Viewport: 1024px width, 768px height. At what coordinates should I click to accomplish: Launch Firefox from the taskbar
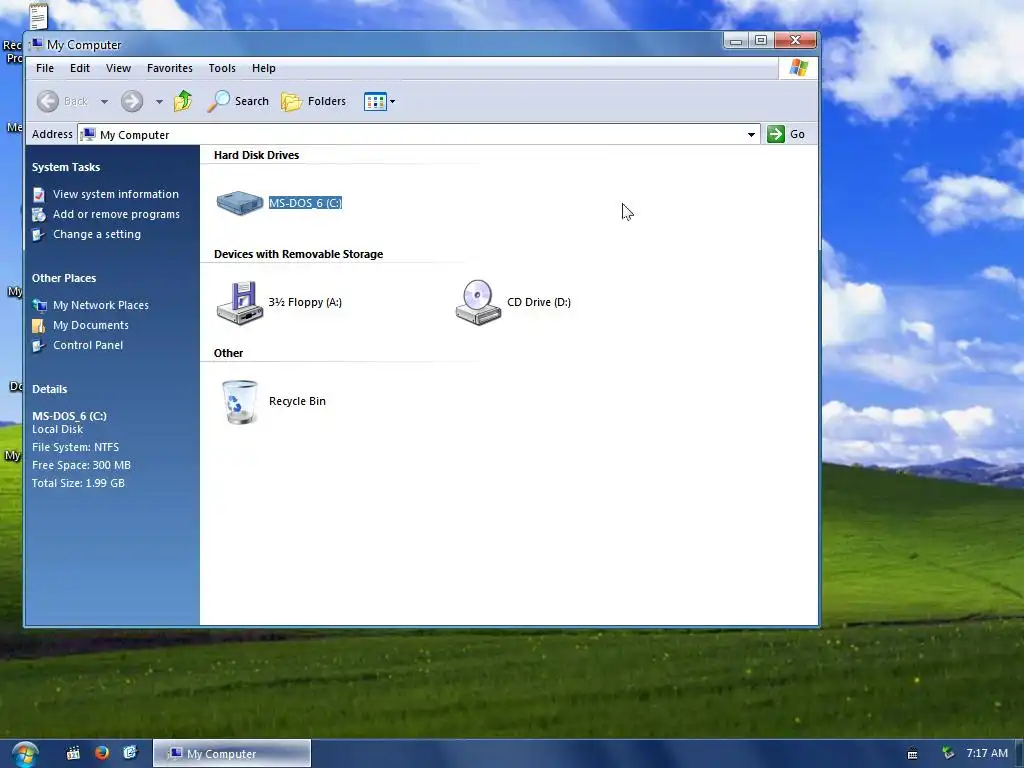(102, 753)
